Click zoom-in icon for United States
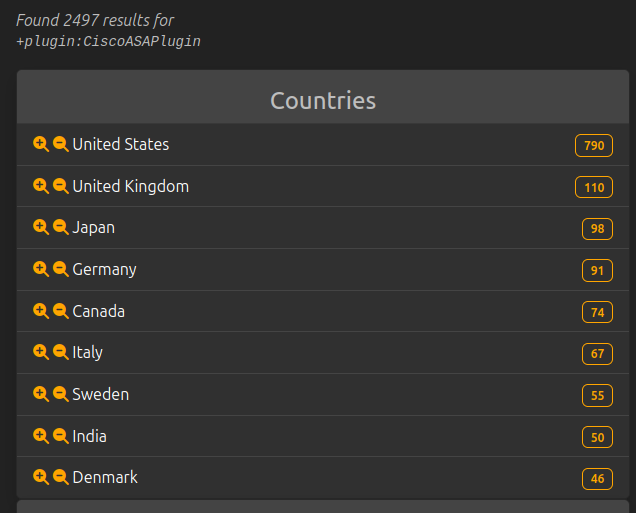This screenshot has width=636, height=513. pyautogui.click(x=41, y=144)
